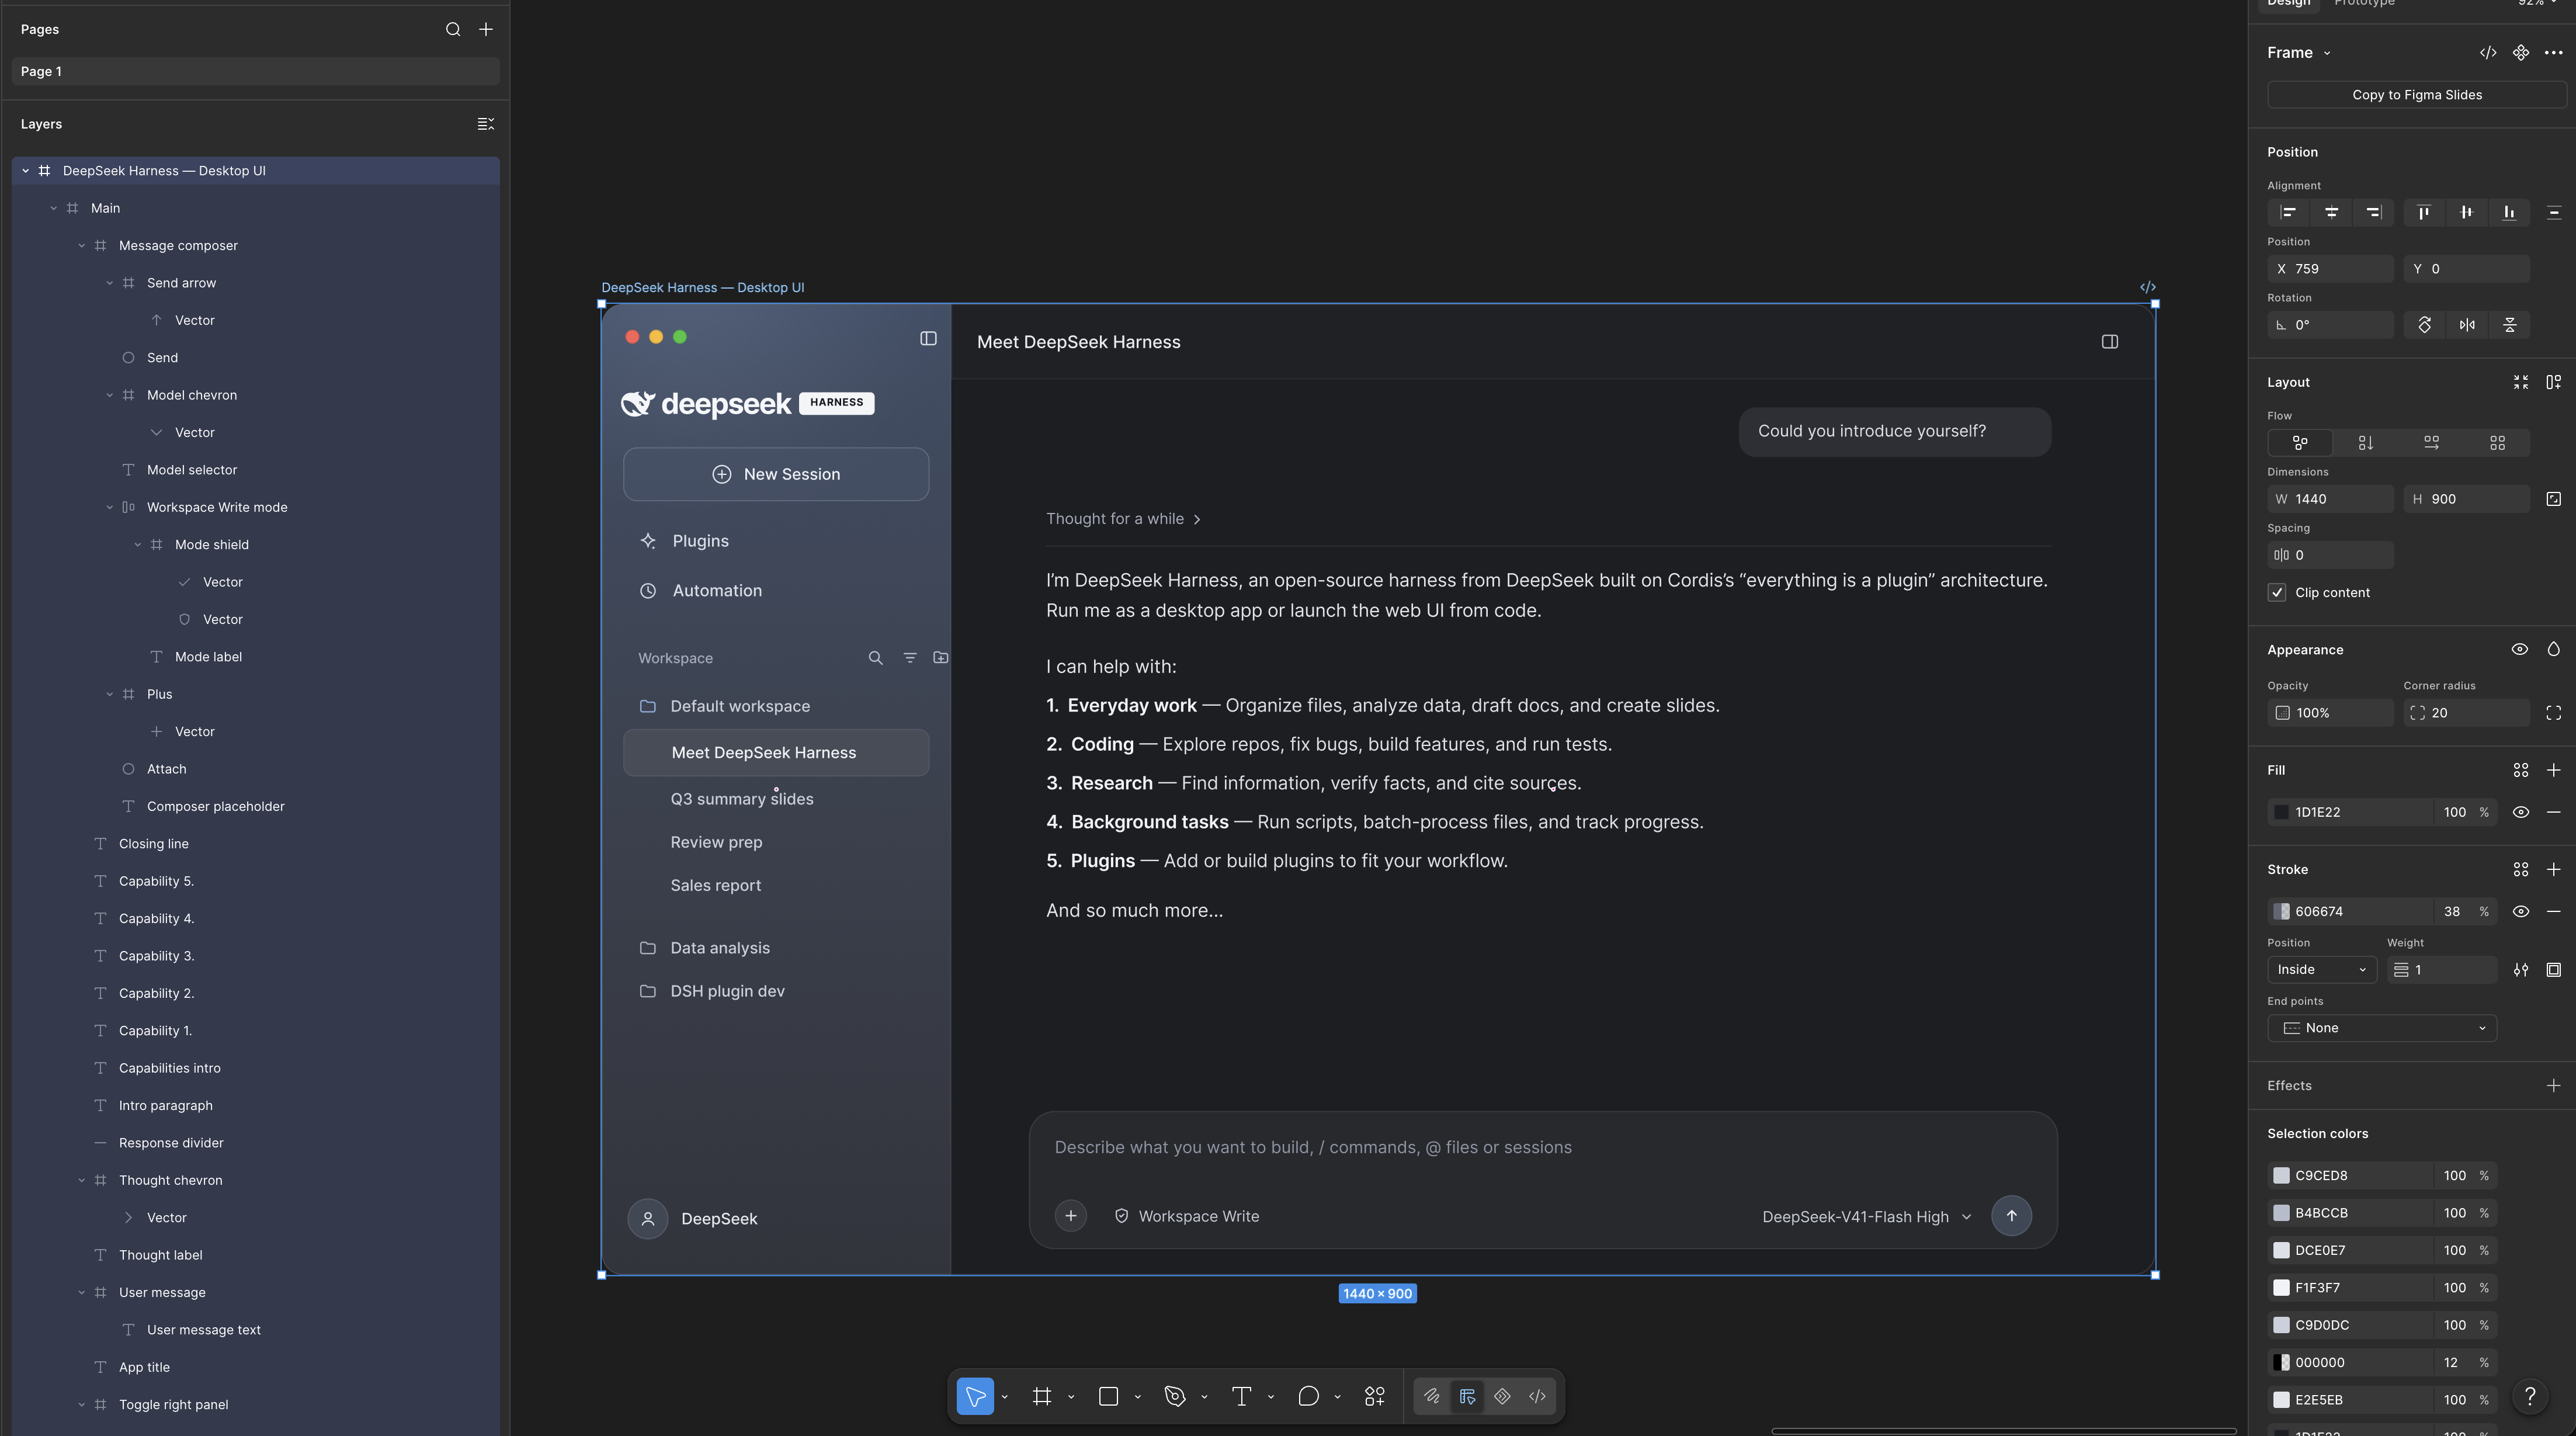Select the Pen tool
Image resolution: width=2576 pixels, height=1436 pixels.
click(x=1175, y=1396)
